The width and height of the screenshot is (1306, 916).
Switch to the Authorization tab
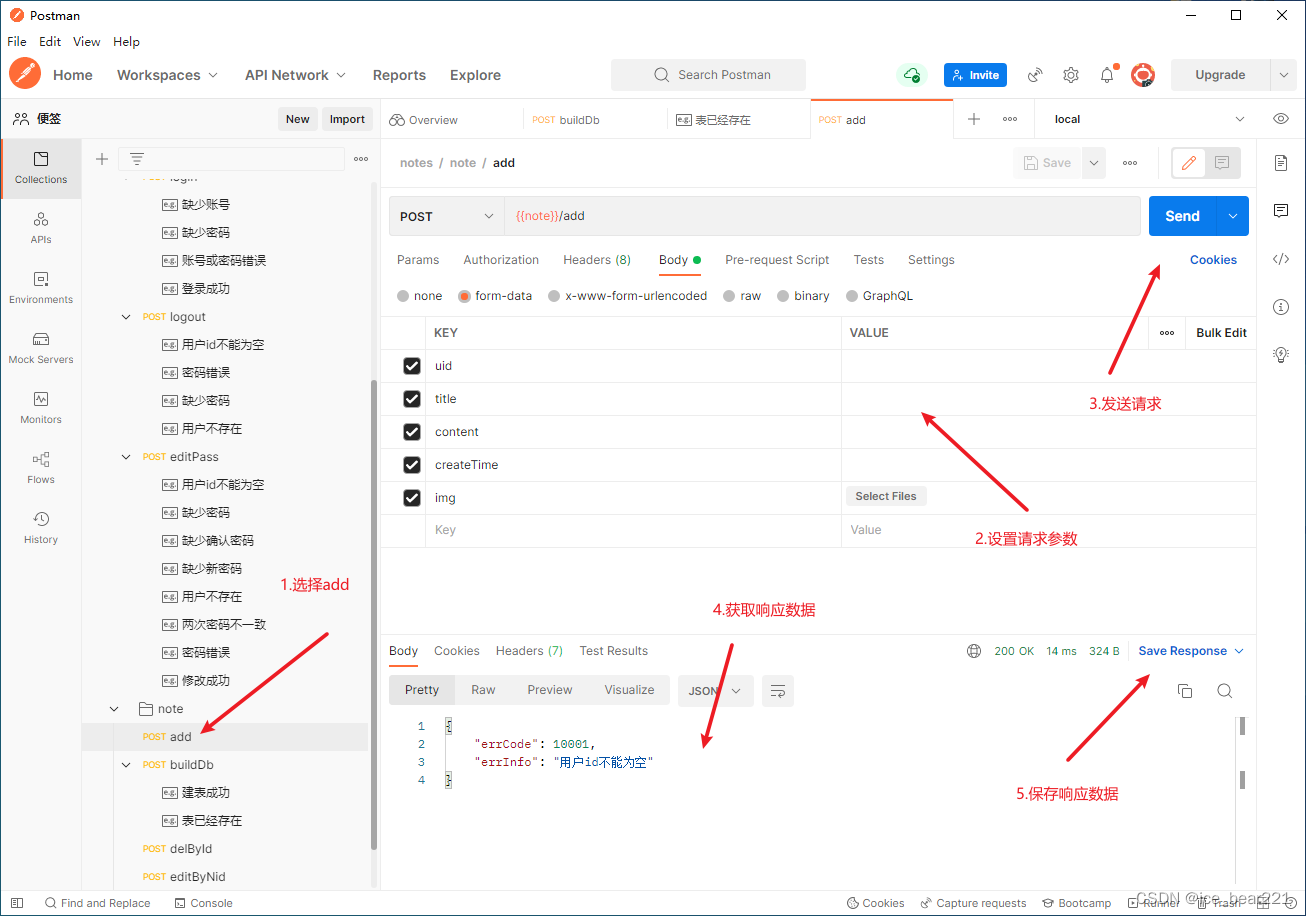(x=501, y=260)
